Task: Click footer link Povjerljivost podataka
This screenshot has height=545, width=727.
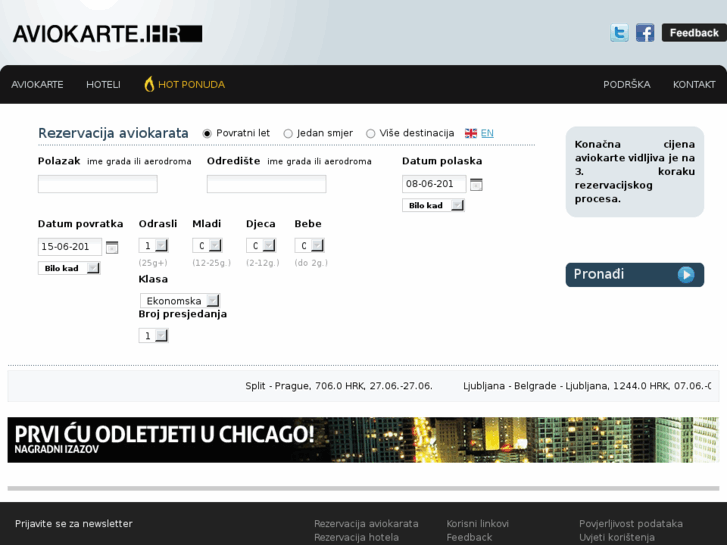Action: tap(631, 524)
